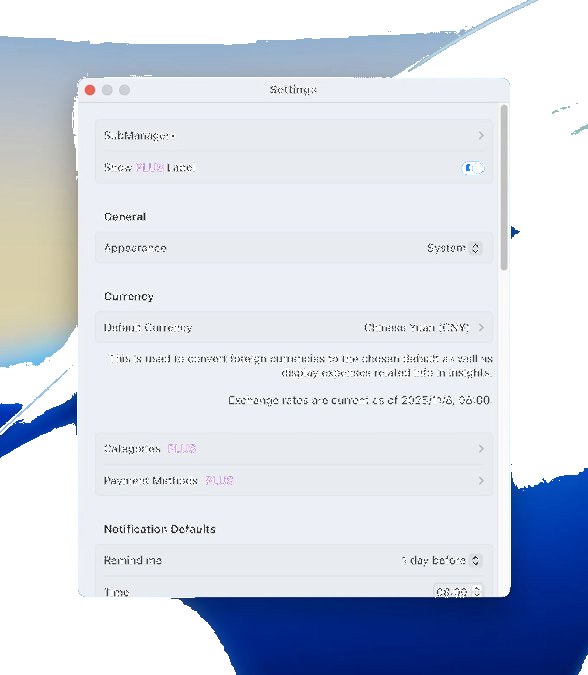Click the Categories row chevron
This screenshot has width=588, height=675.
481,449
